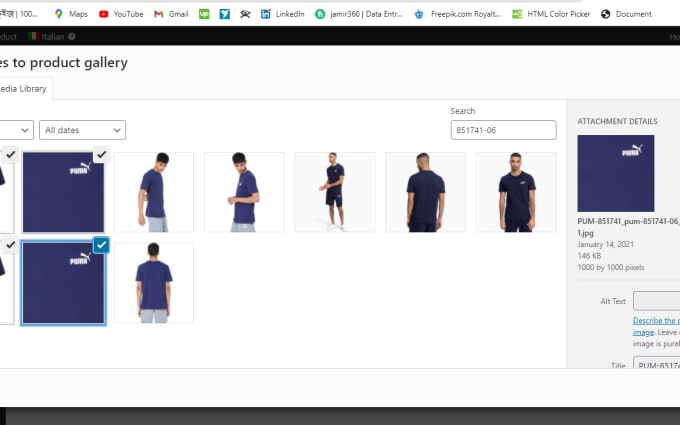Screen dimensions: 680x425
Task: Click the Alt Text input field
Action: point(657,301)
